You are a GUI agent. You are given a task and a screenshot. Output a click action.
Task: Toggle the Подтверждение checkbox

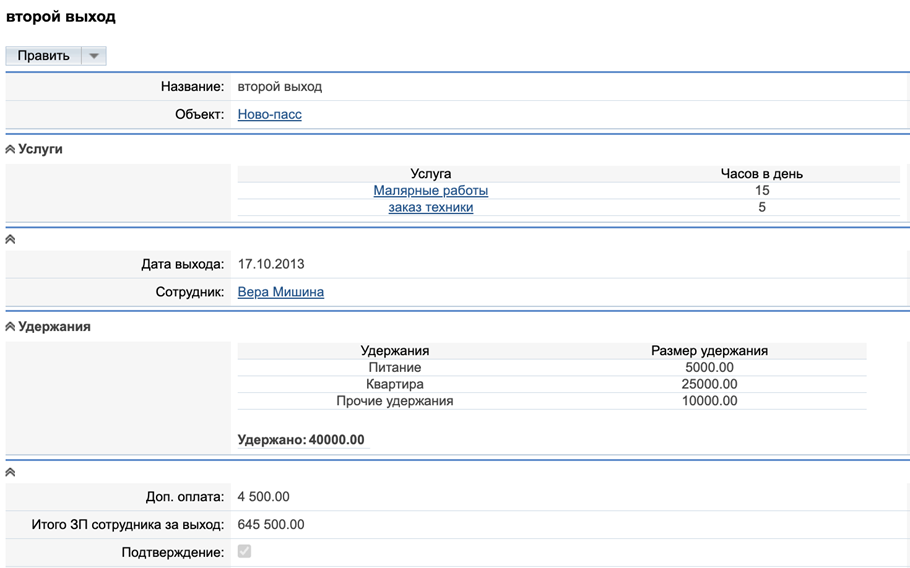pyautogui.click(x=244, y=552)
